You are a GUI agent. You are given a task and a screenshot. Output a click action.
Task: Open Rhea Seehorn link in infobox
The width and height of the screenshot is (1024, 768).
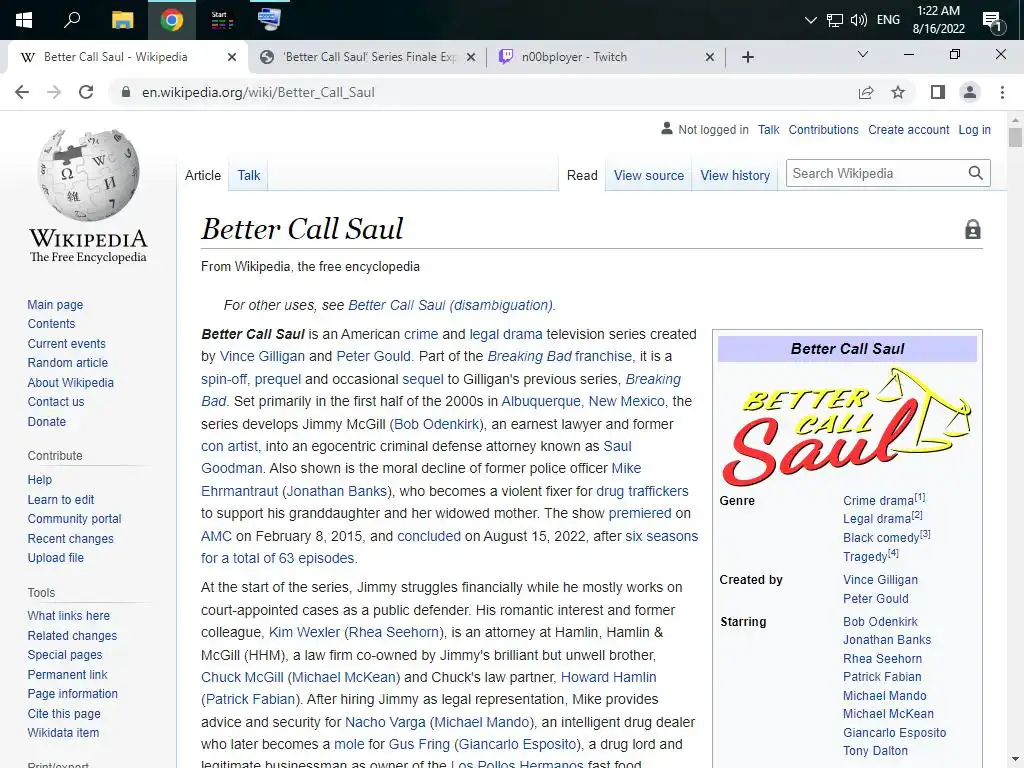(x=882, y=658)
